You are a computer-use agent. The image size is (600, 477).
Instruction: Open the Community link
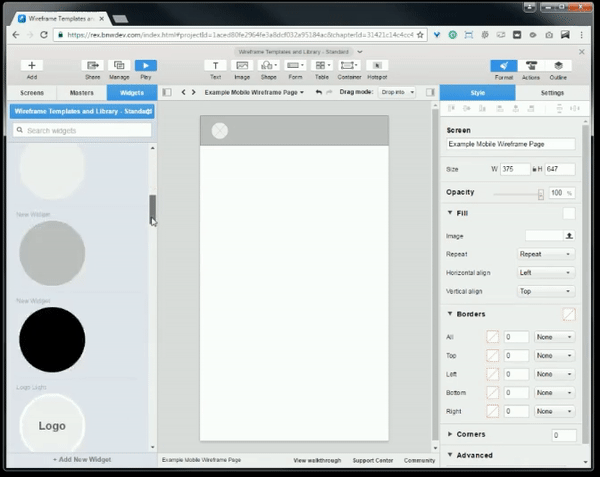pyautogui.click(x=419, y=460)
